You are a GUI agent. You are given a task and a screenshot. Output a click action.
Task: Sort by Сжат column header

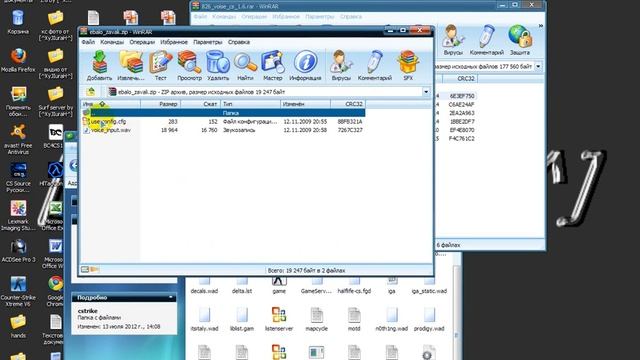[x=200, y=104]
